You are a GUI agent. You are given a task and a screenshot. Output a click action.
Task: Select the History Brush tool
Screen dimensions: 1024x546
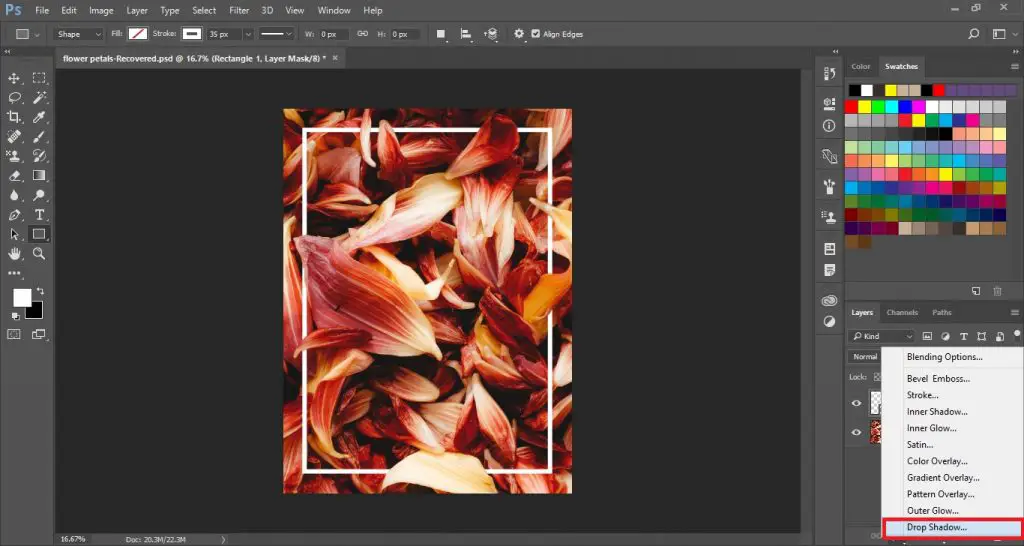click(39, 156)
